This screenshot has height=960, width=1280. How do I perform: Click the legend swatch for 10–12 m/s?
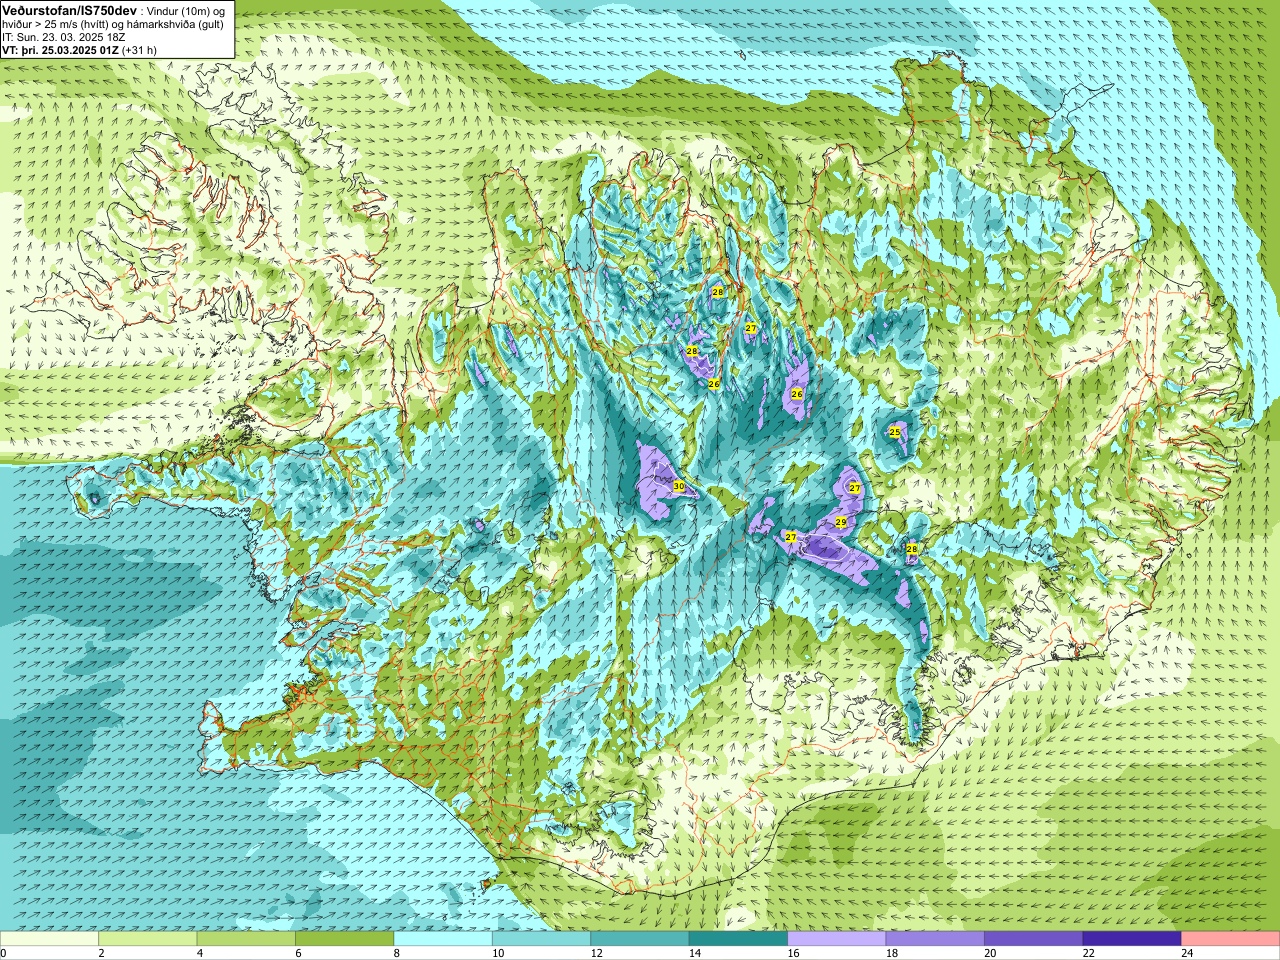541,939
